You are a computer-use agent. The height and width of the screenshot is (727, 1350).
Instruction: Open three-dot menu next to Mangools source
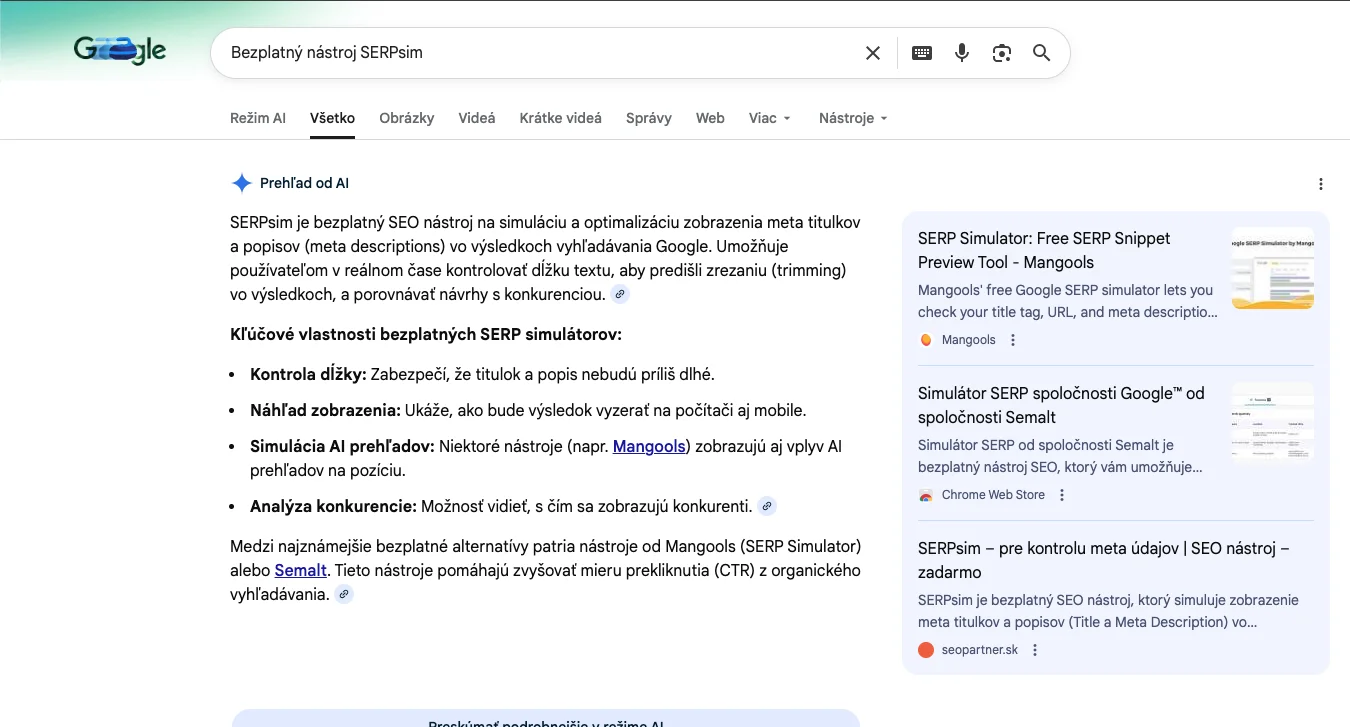1013,340
